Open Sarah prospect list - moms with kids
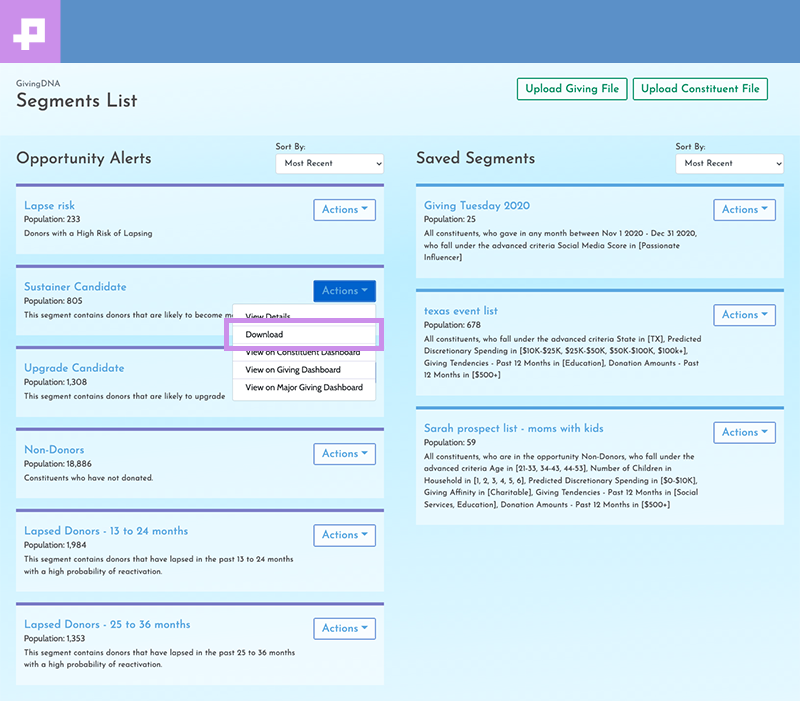 click(514, 429)
